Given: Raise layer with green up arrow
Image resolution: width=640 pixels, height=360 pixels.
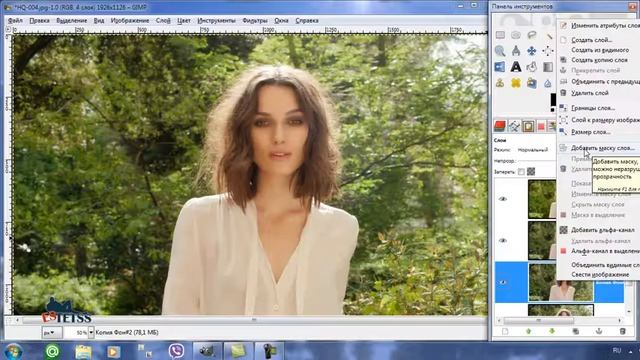Looking at the screenshot, I should pyautogui.click(x=529, y=331).
